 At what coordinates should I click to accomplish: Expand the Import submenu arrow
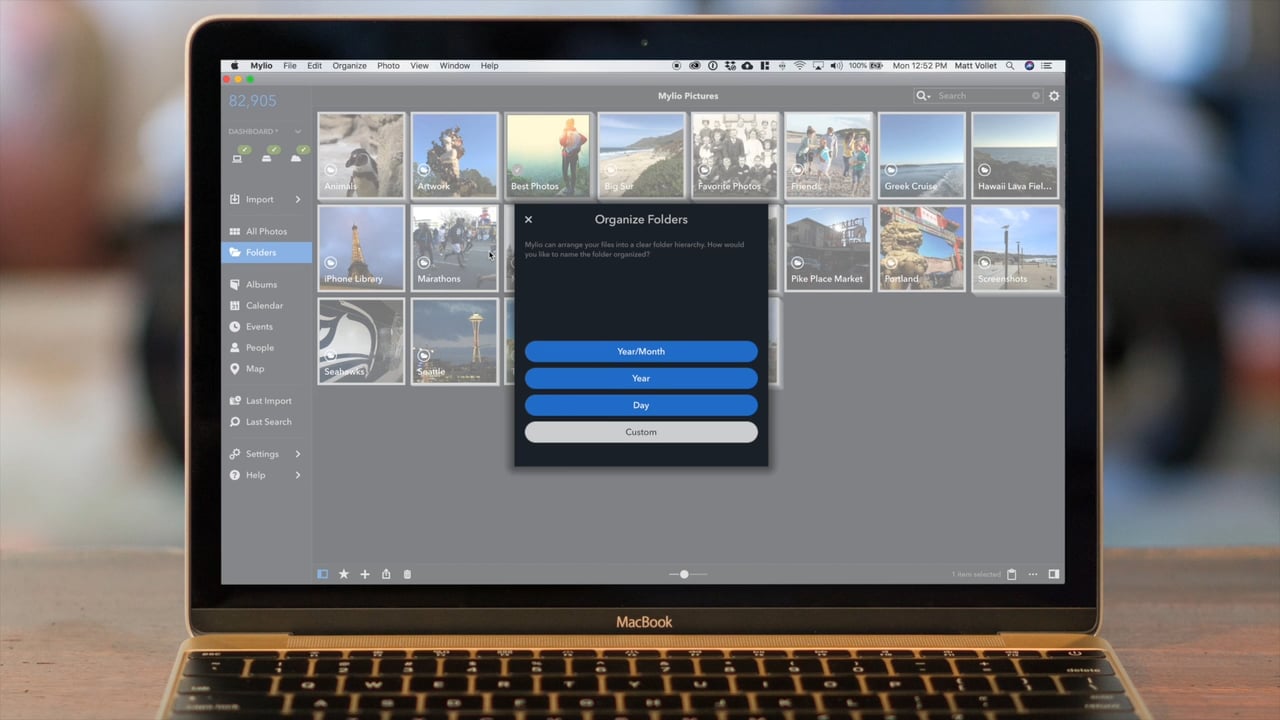298,200
